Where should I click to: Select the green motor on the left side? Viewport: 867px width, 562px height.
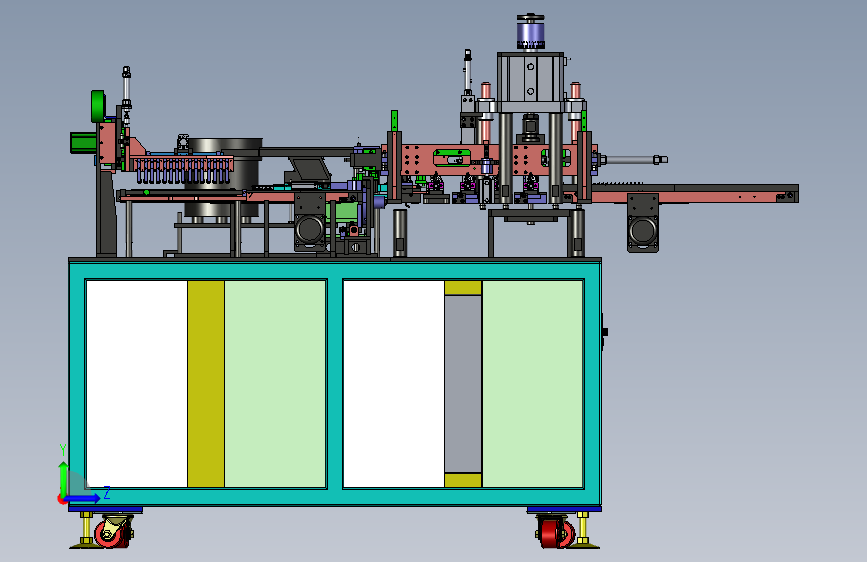83,143
